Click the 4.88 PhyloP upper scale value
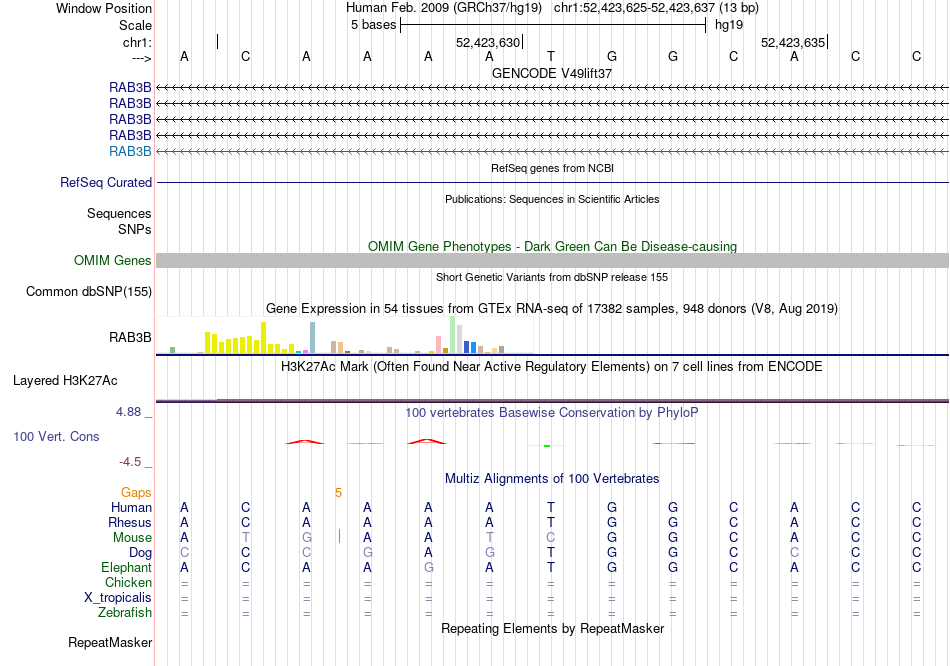Screen dimensions: 950x666 tap(128, 412)
